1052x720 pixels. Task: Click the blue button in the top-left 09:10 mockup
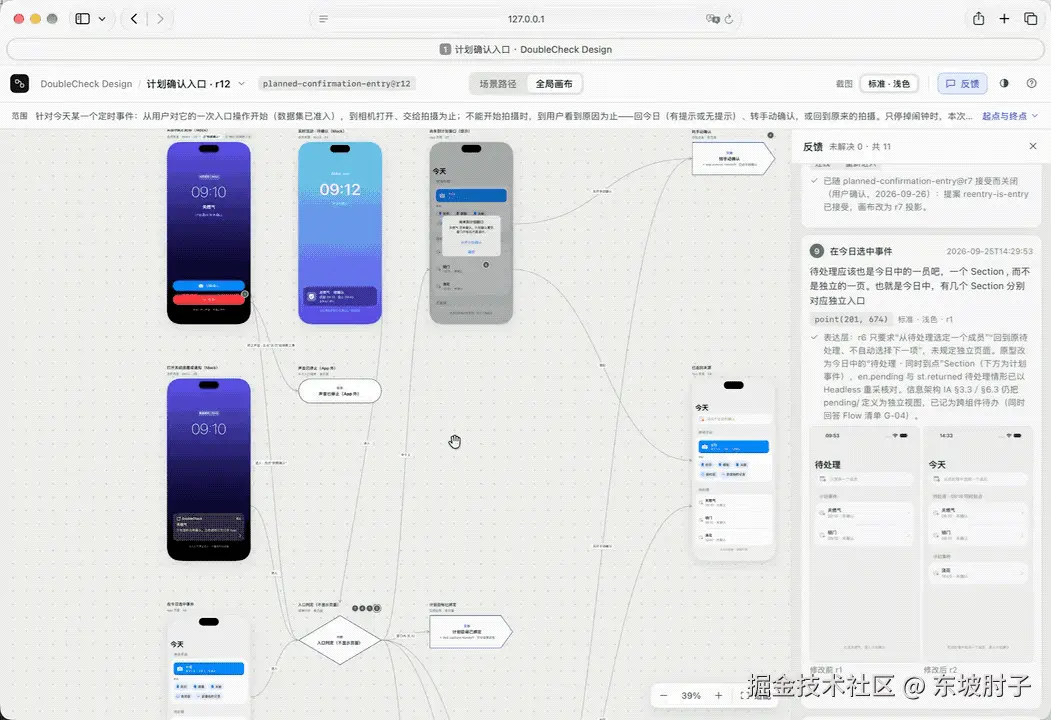[209, 285]
